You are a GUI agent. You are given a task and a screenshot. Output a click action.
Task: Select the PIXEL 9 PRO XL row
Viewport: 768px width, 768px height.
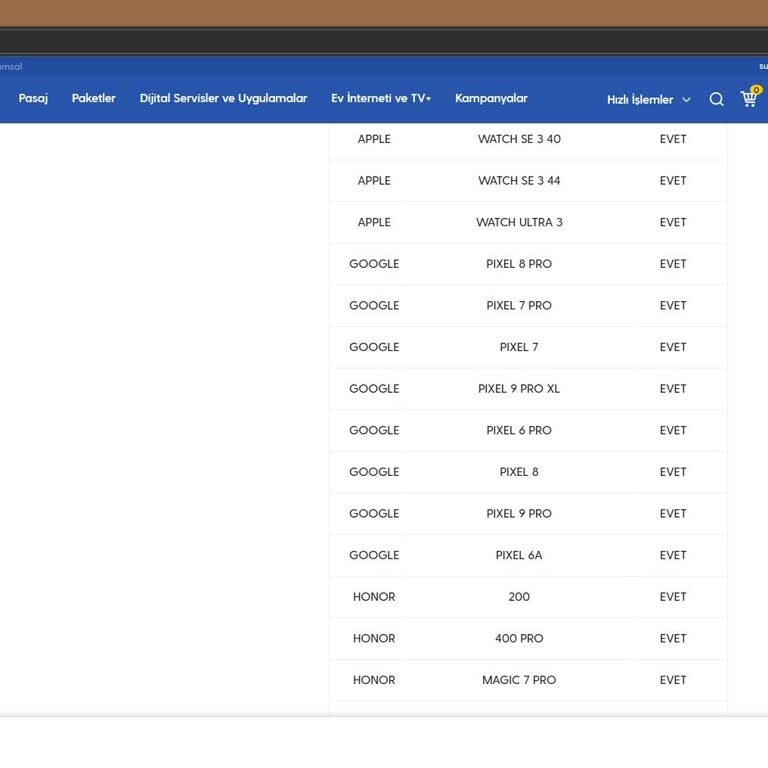click(x=519, y=389)
